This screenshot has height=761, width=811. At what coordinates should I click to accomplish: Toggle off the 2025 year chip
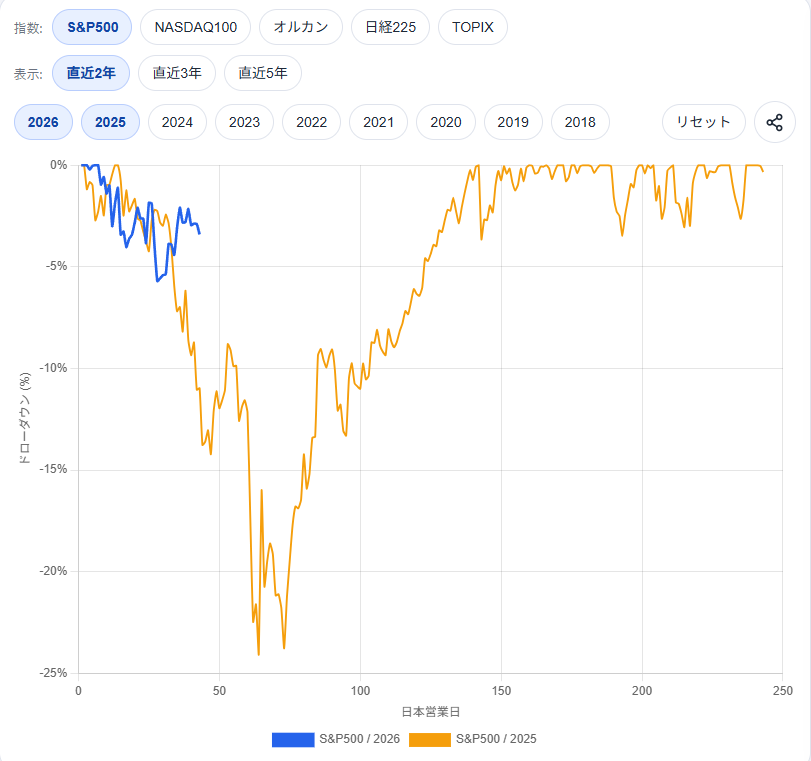click(x=110, y=122)
